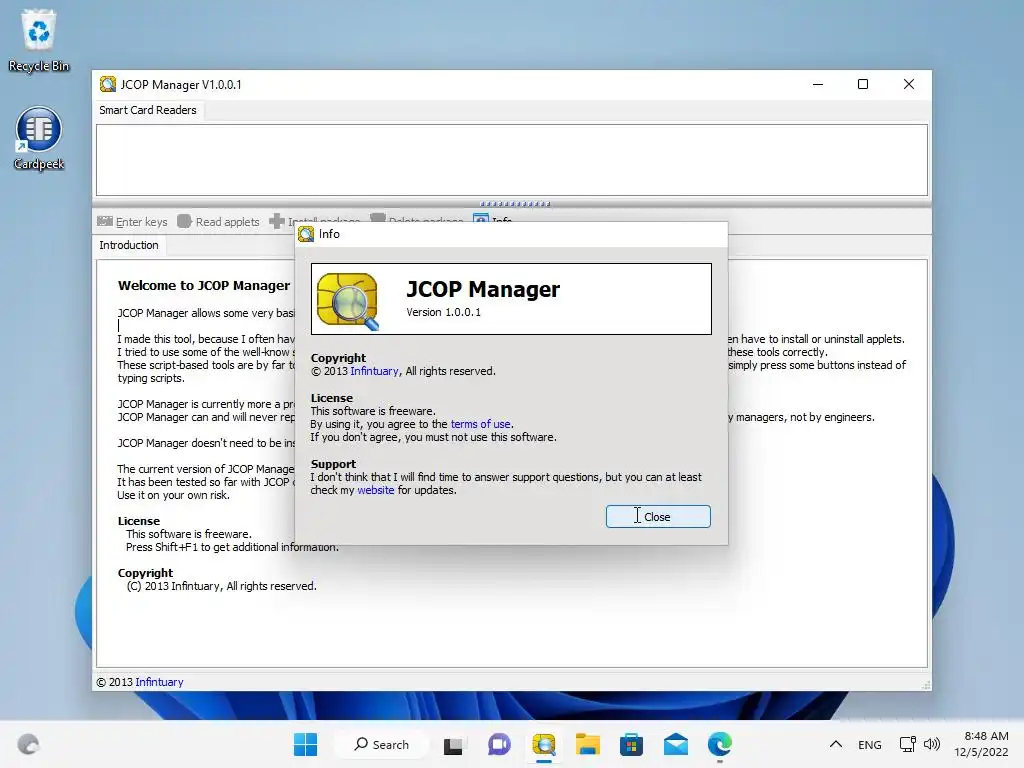This screenshot has width=1024, height=768.
Task: Open Microsoft Edge from the taskbar
Action: pos(720,744)
